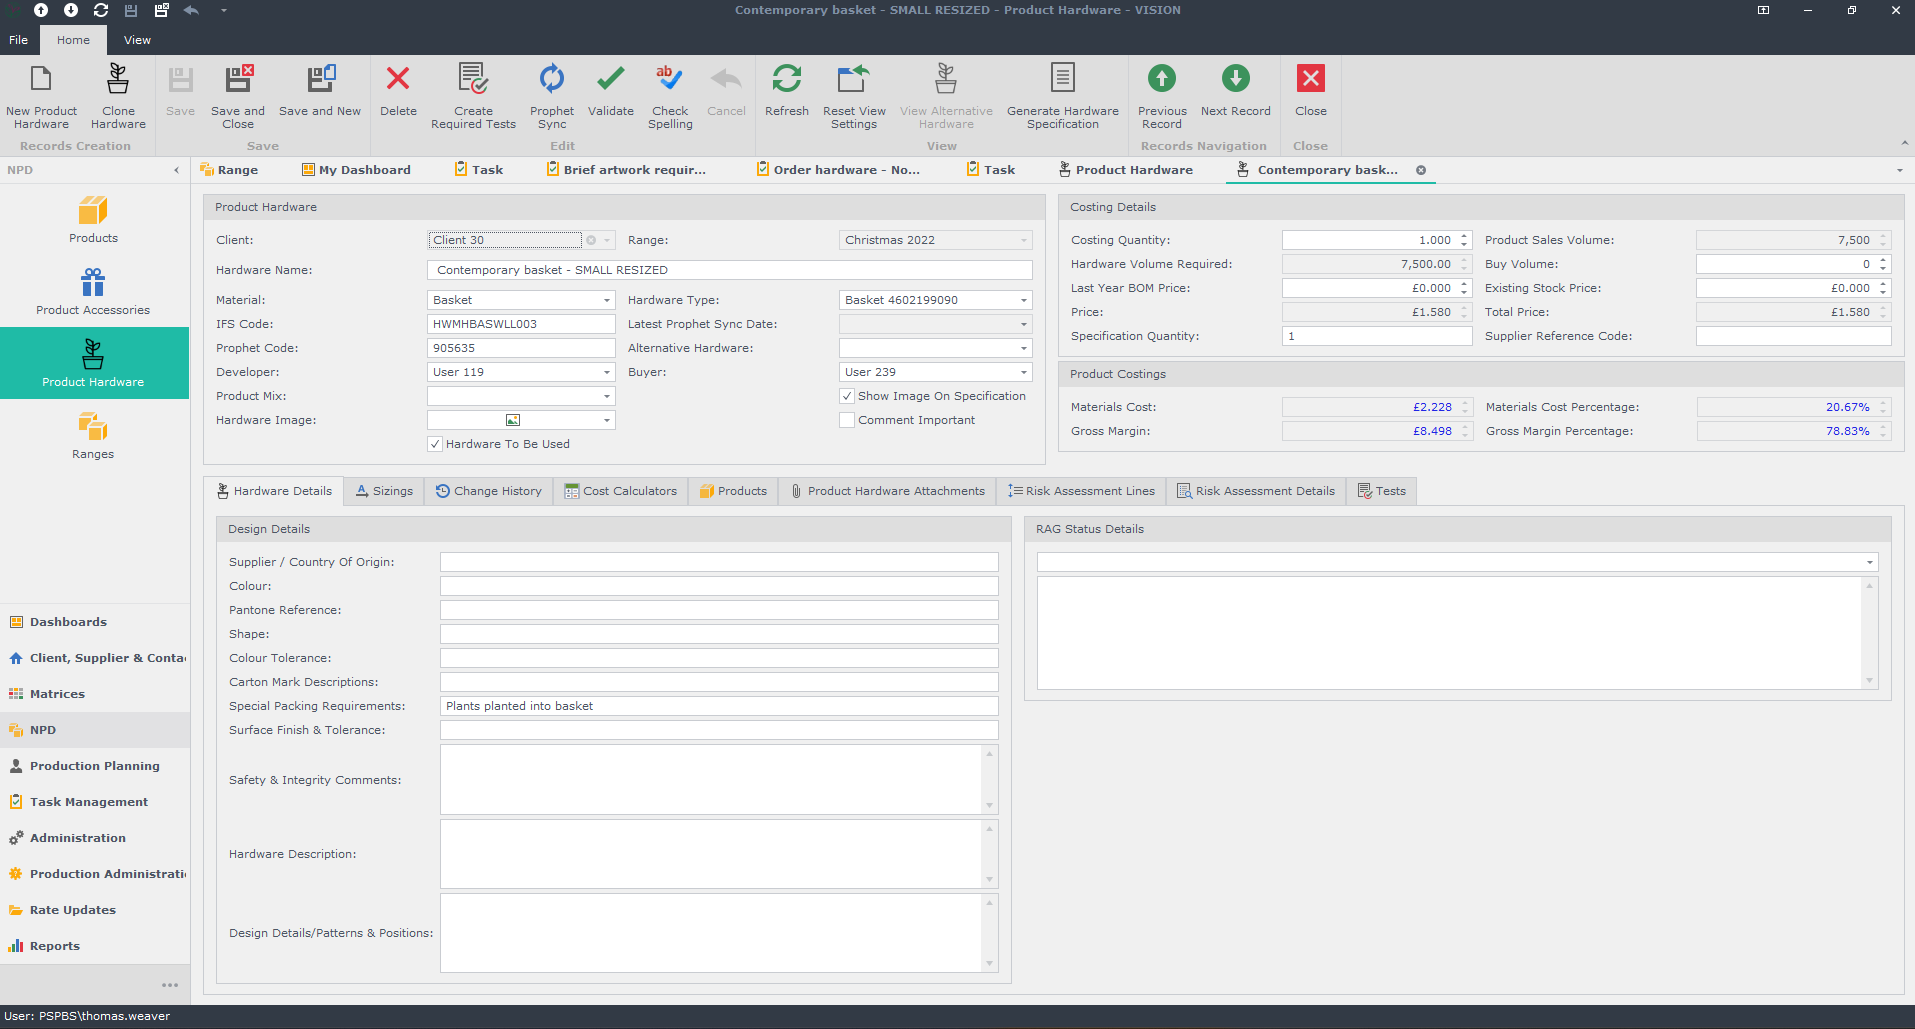Open Product Accessories in sidebar
Screen dimensions: 1915x1029
93,292
